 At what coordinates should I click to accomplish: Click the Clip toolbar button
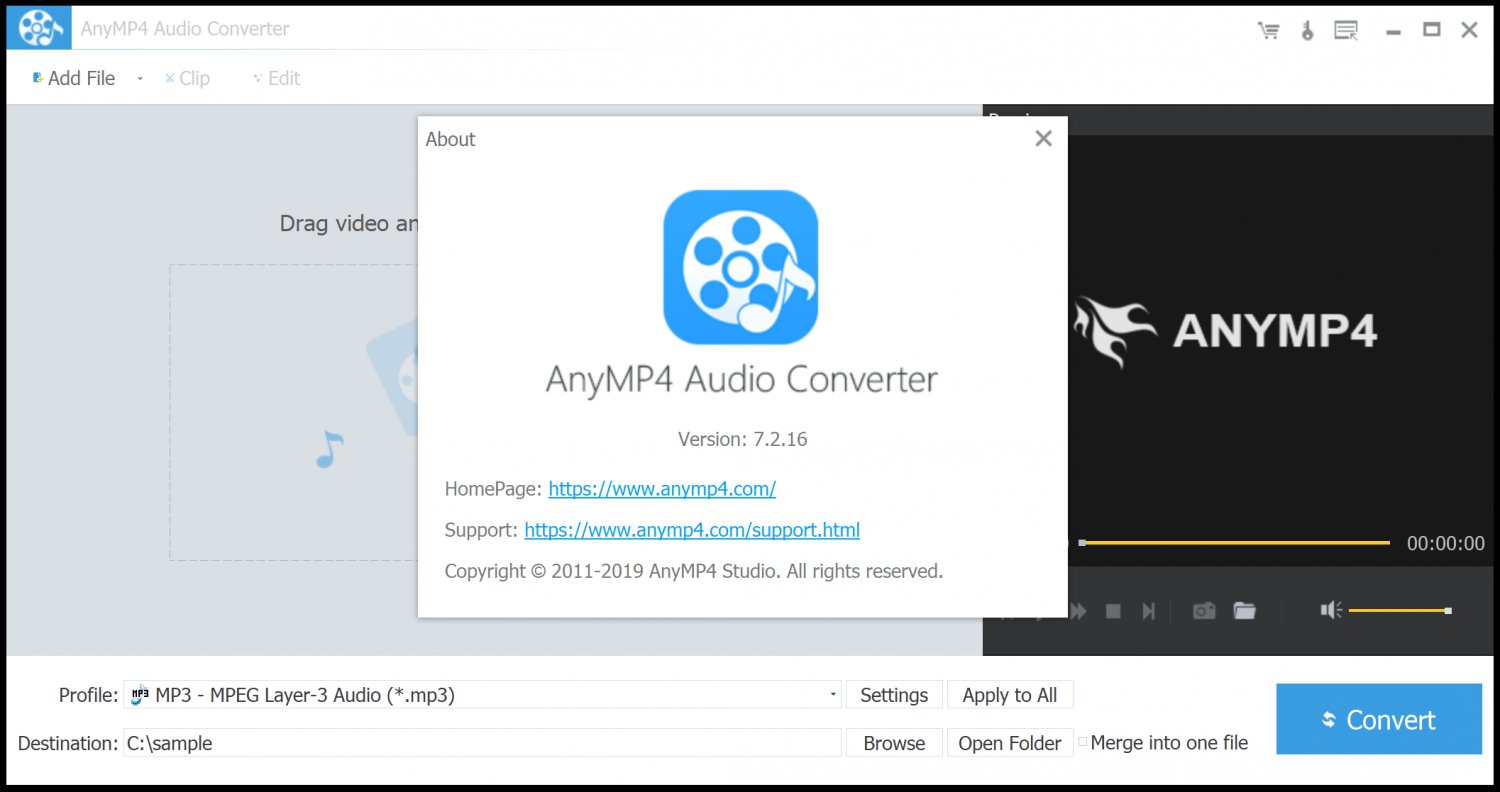pyautogui.click(x=187, y=78)
